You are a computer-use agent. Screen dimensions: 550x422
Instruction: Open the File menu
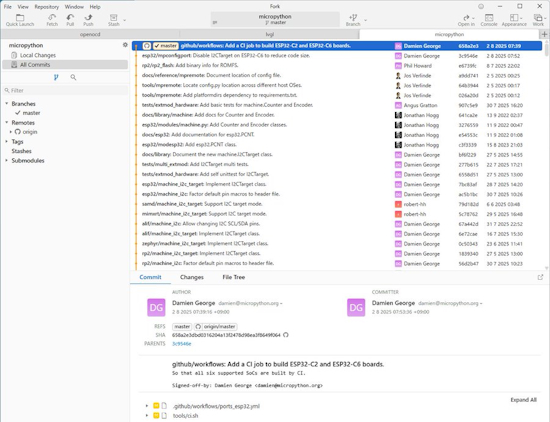tap(8, 7)
